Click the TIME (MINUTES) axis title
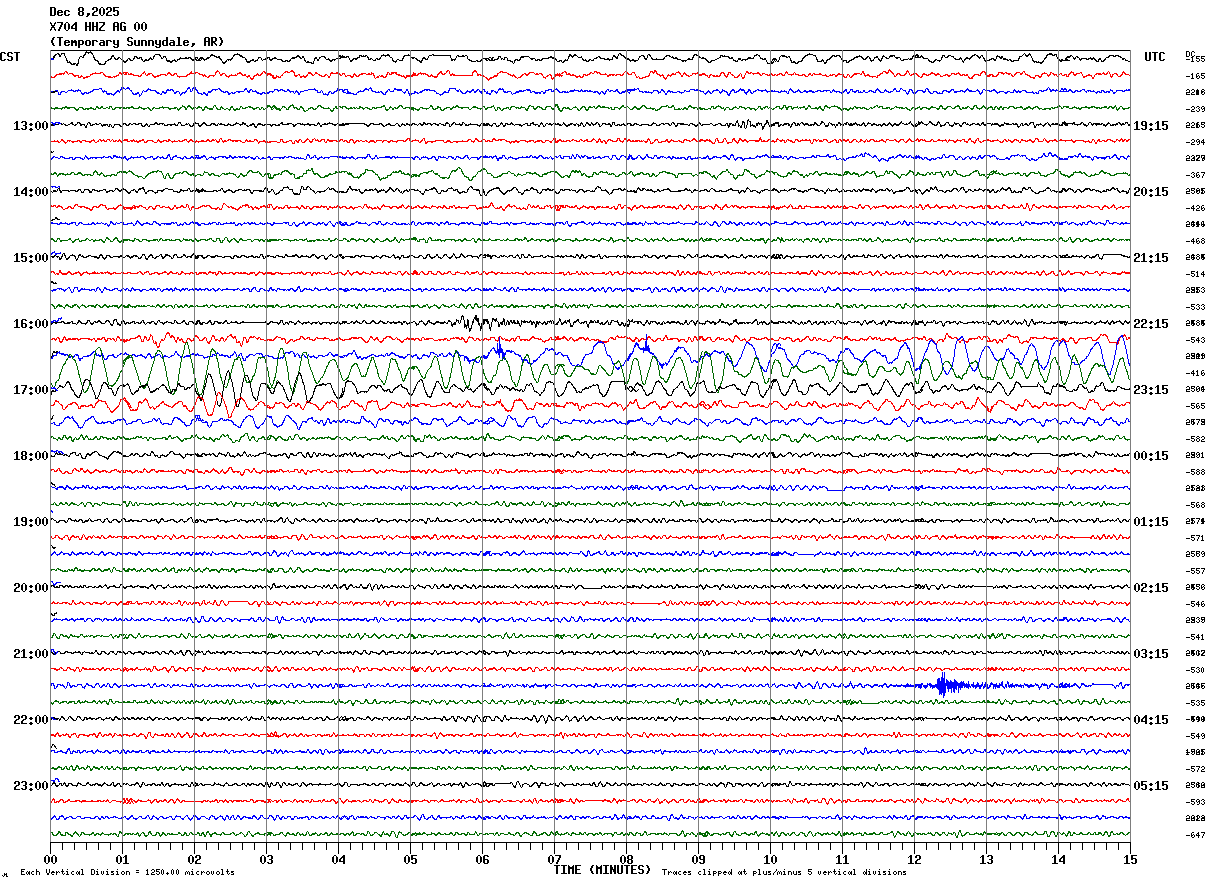1210x886 pixels. pyautogui.click(x=602, y=870)
